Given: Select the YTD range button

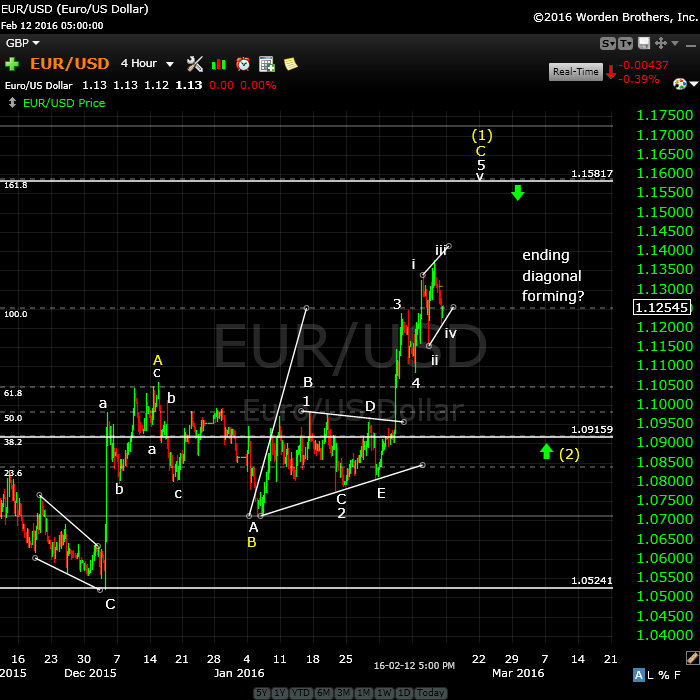Looking at the screenshot, I should (x=301, y=693).
